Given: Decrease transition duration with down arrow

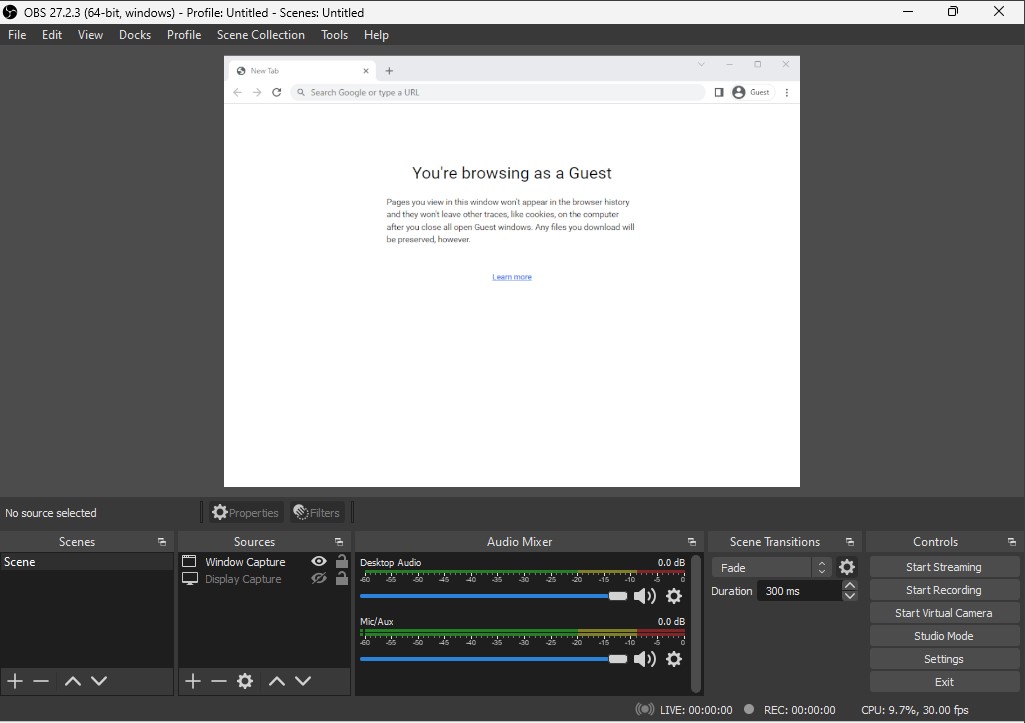Looking at the screenshot, I should coord(850,596).
